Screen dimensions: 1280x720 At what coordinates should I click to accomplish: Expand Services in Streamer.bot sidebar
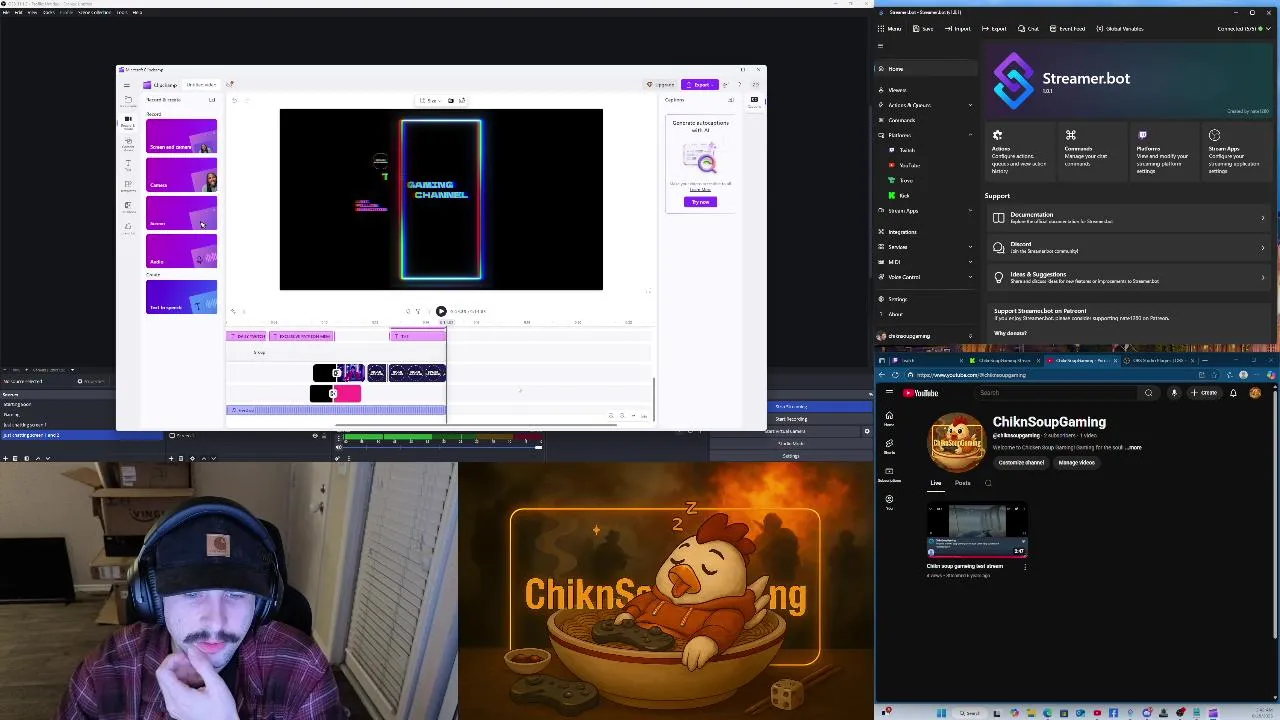[x=924, y=247]
